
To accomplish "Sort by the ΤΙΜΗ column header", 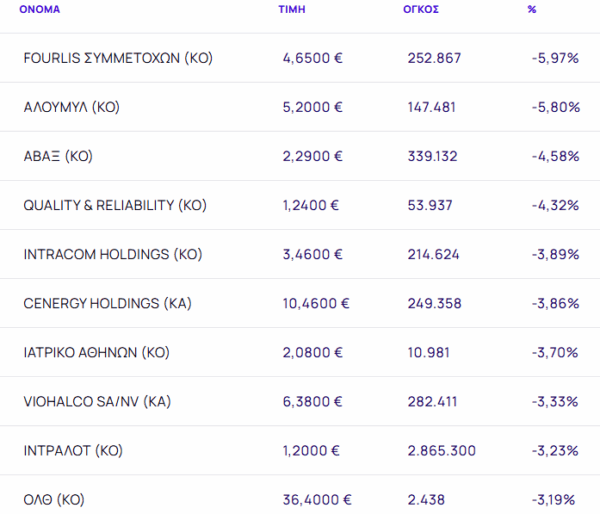I will click(292, 10).
